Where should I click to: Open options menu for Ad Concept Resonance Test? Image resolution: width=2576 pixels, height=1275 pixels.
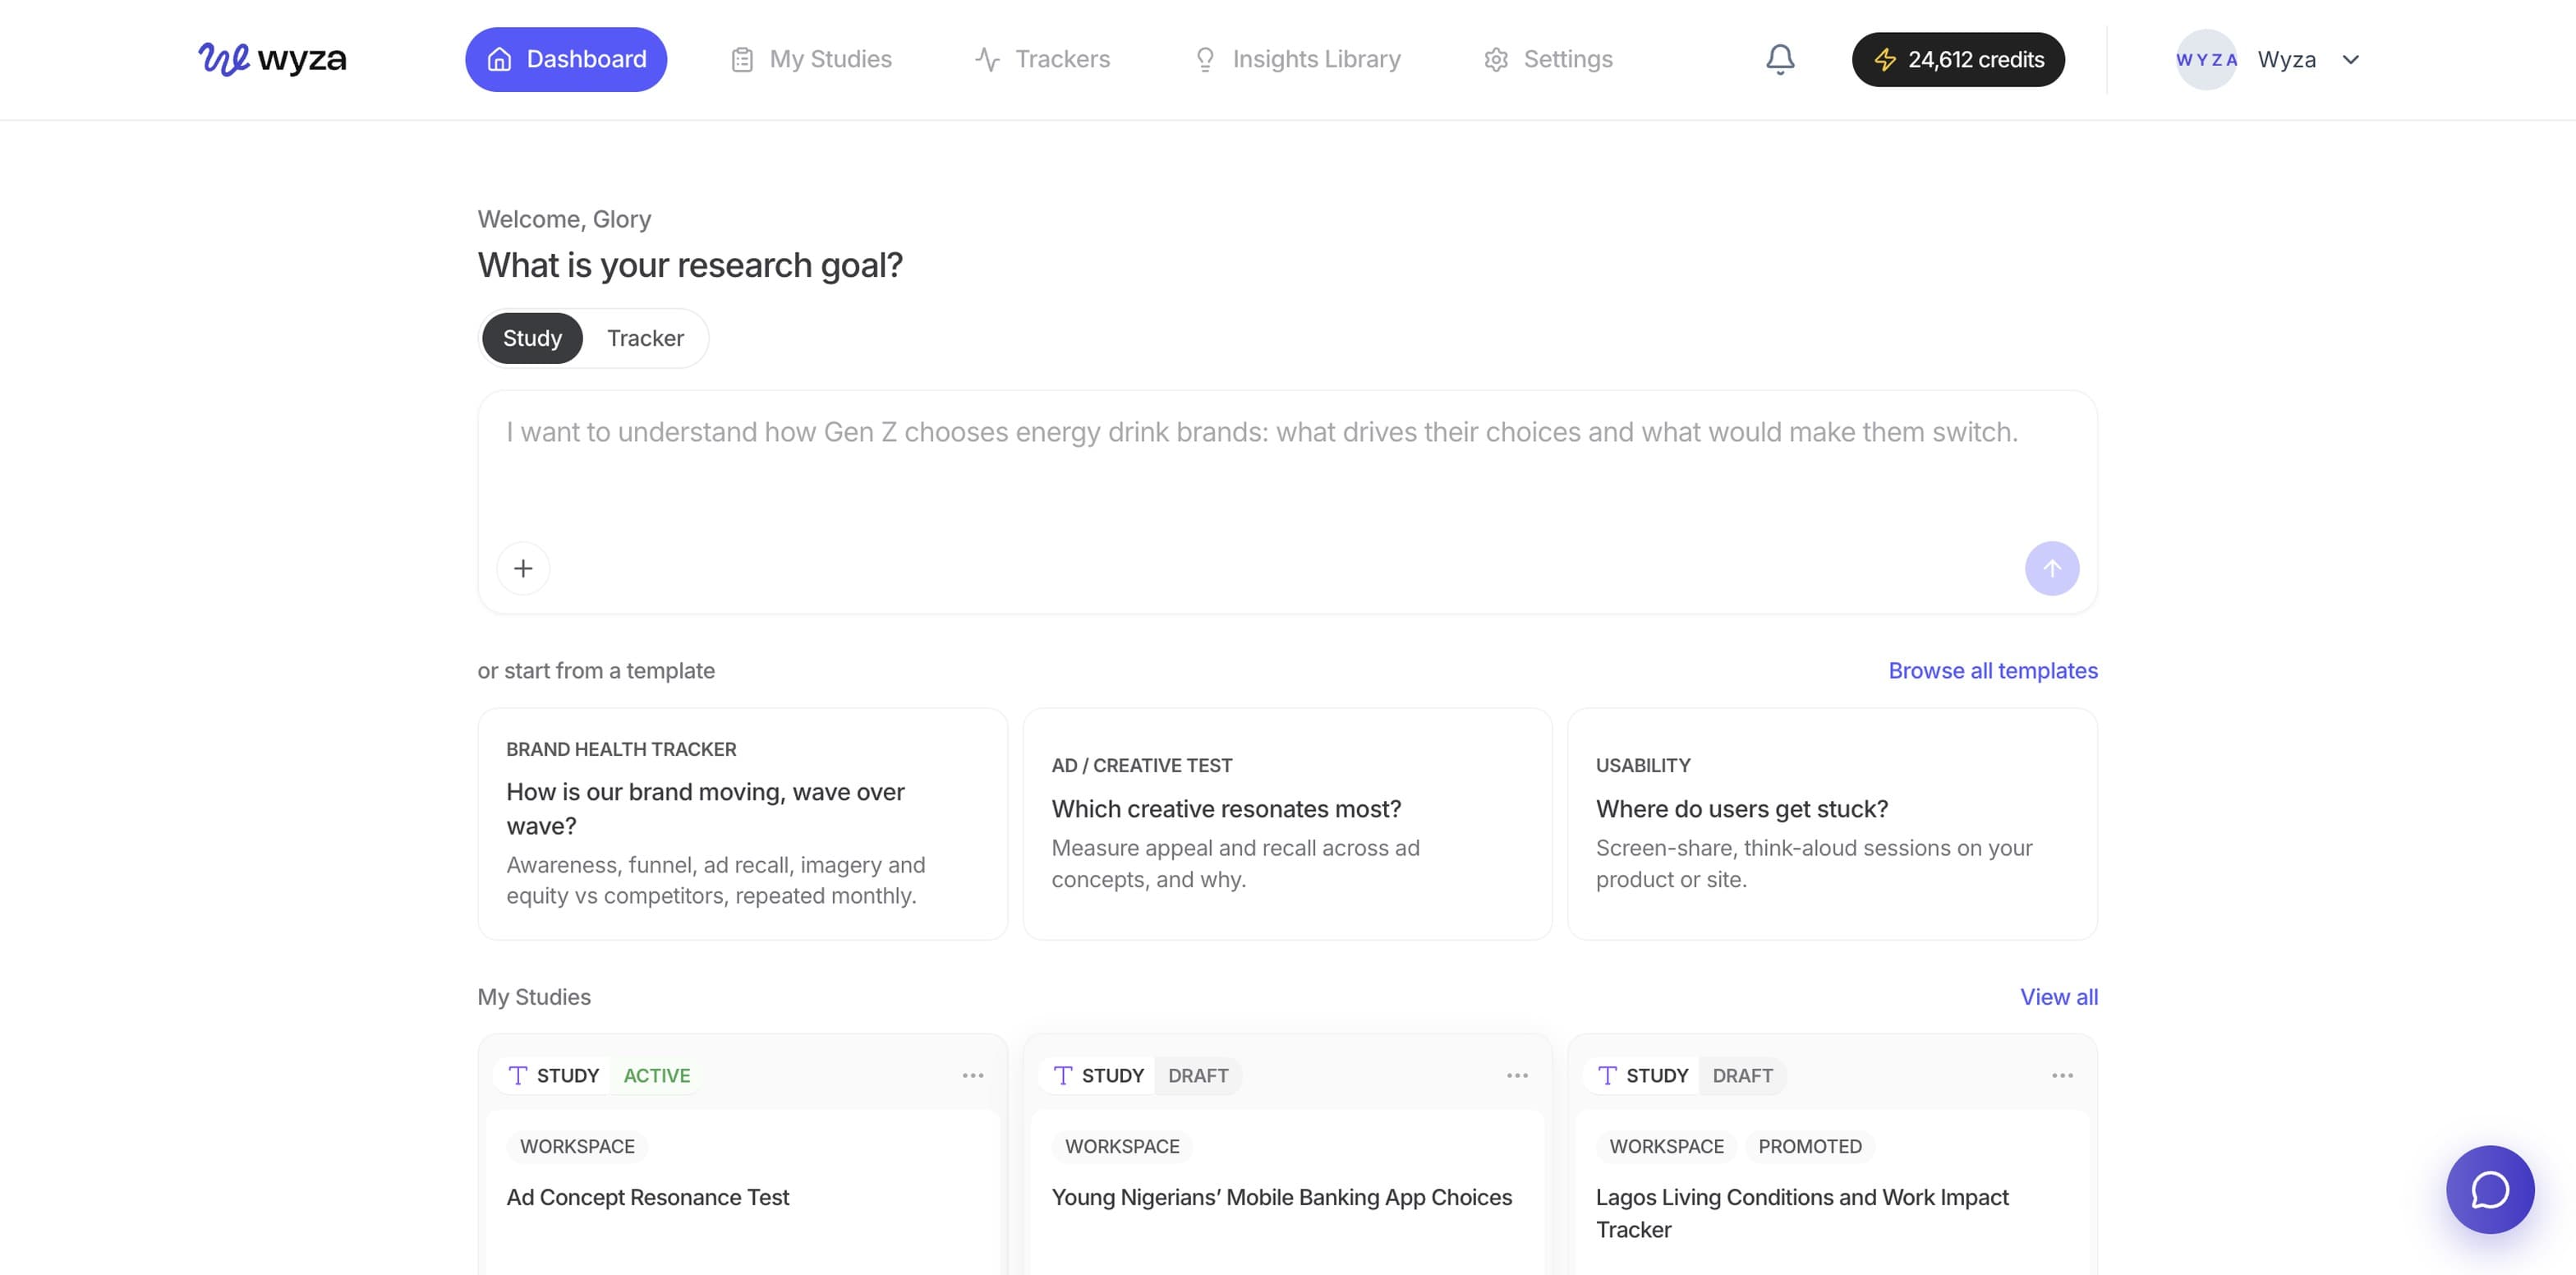pos(972,1075)
